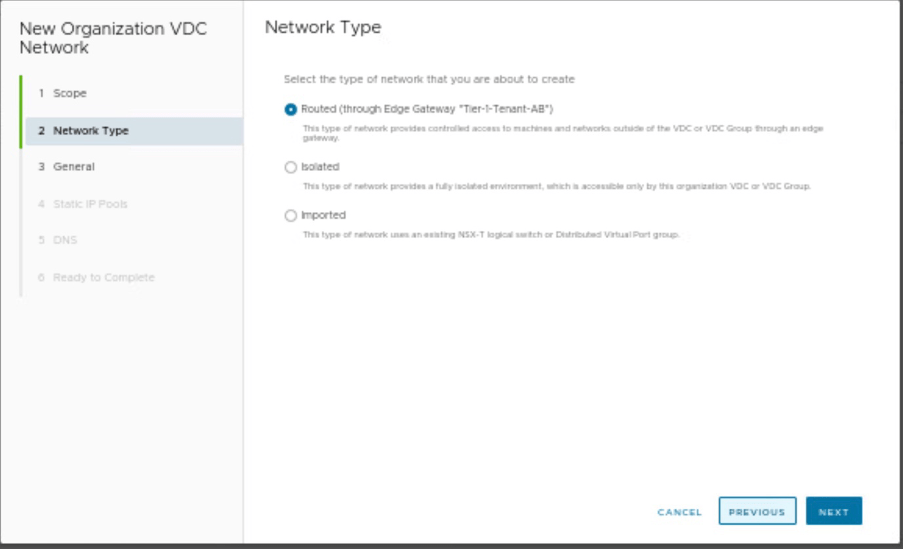
Task: Open the Ready to Complete step
Action: point(103,277)
